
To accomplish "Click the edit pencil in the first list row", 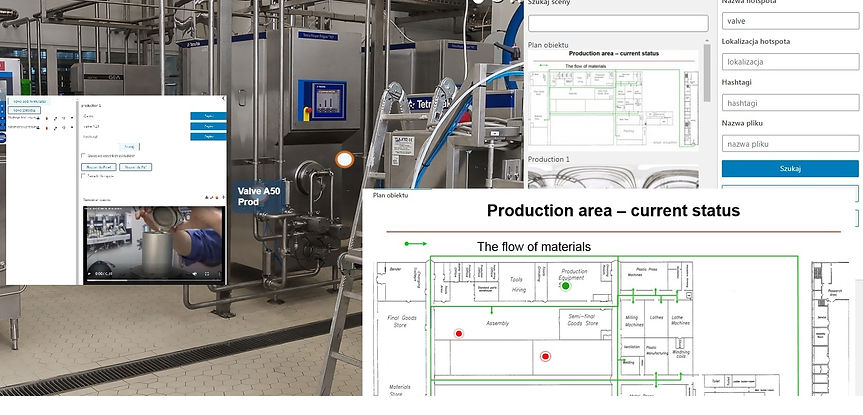I will tap(56, 118).
